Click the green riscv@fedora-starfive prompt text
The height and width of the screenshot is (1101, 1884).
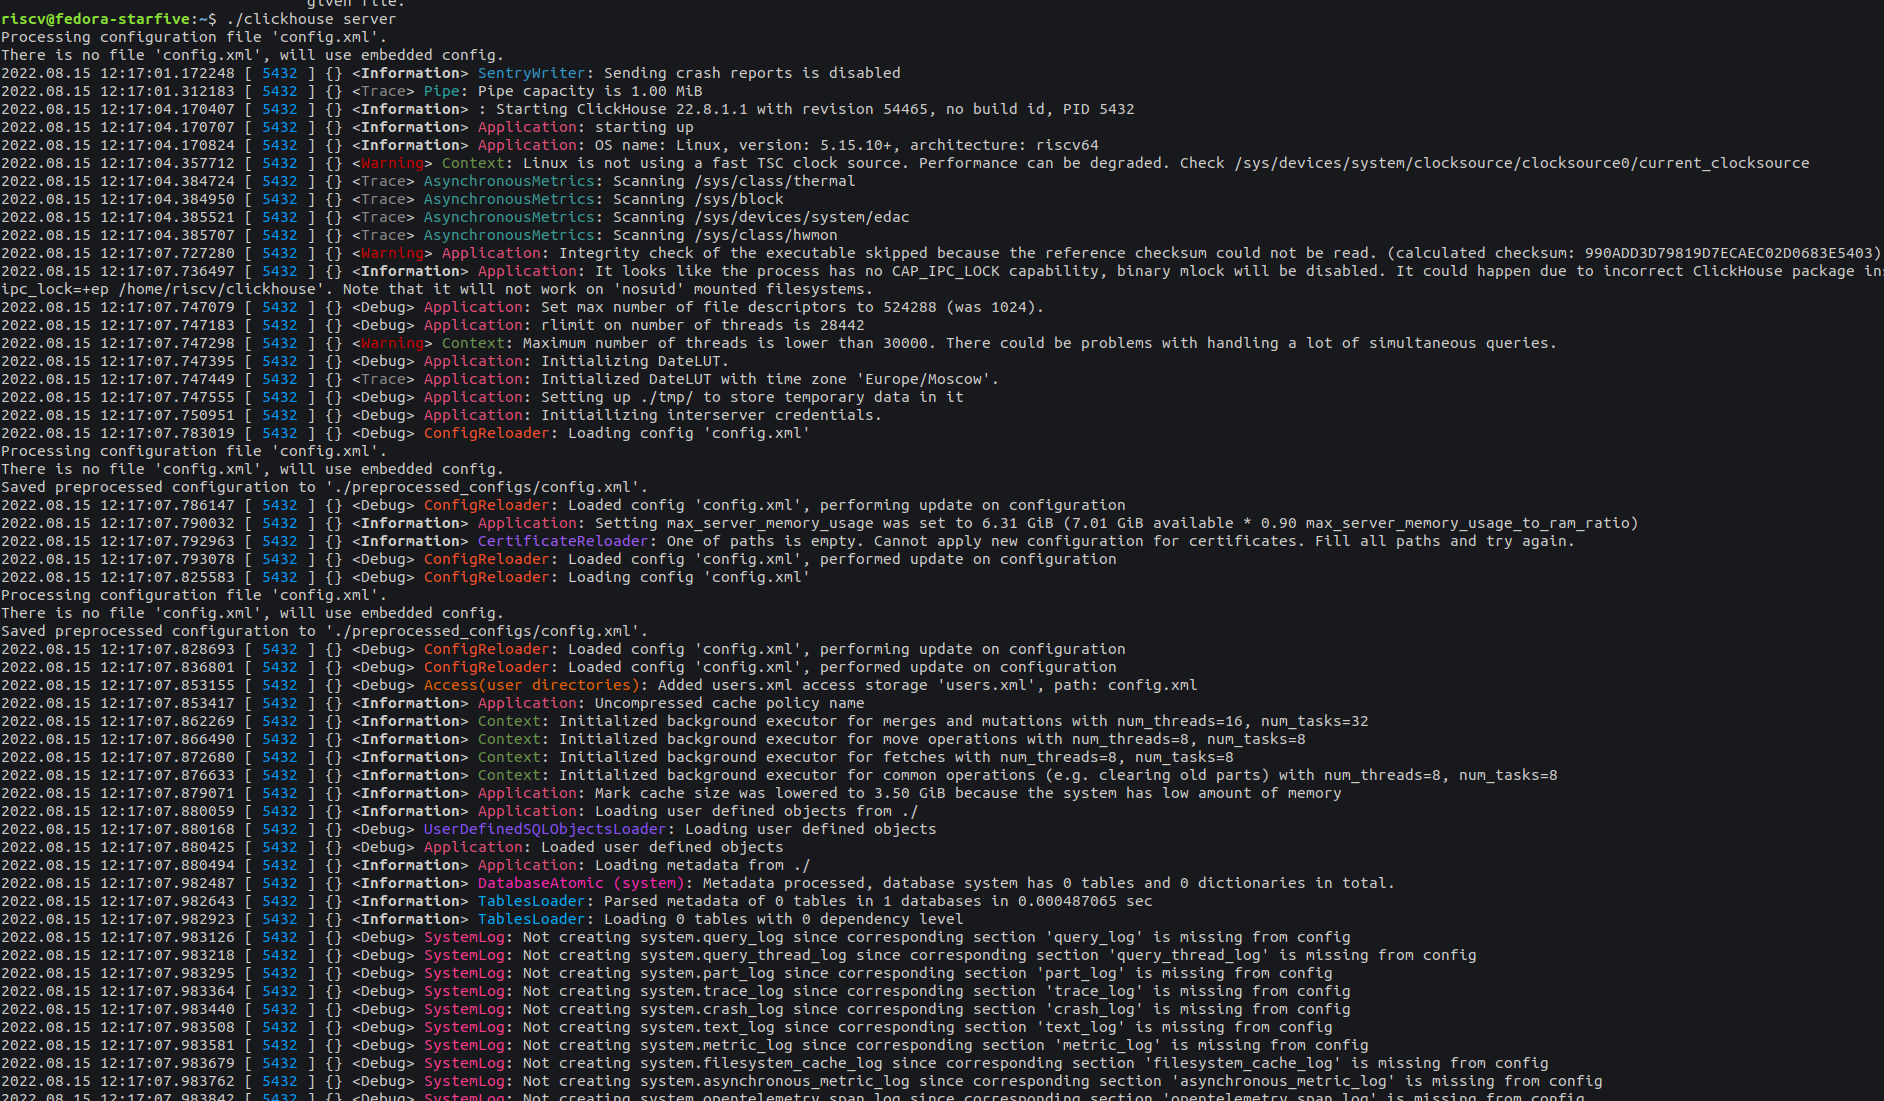pos(95,18)
